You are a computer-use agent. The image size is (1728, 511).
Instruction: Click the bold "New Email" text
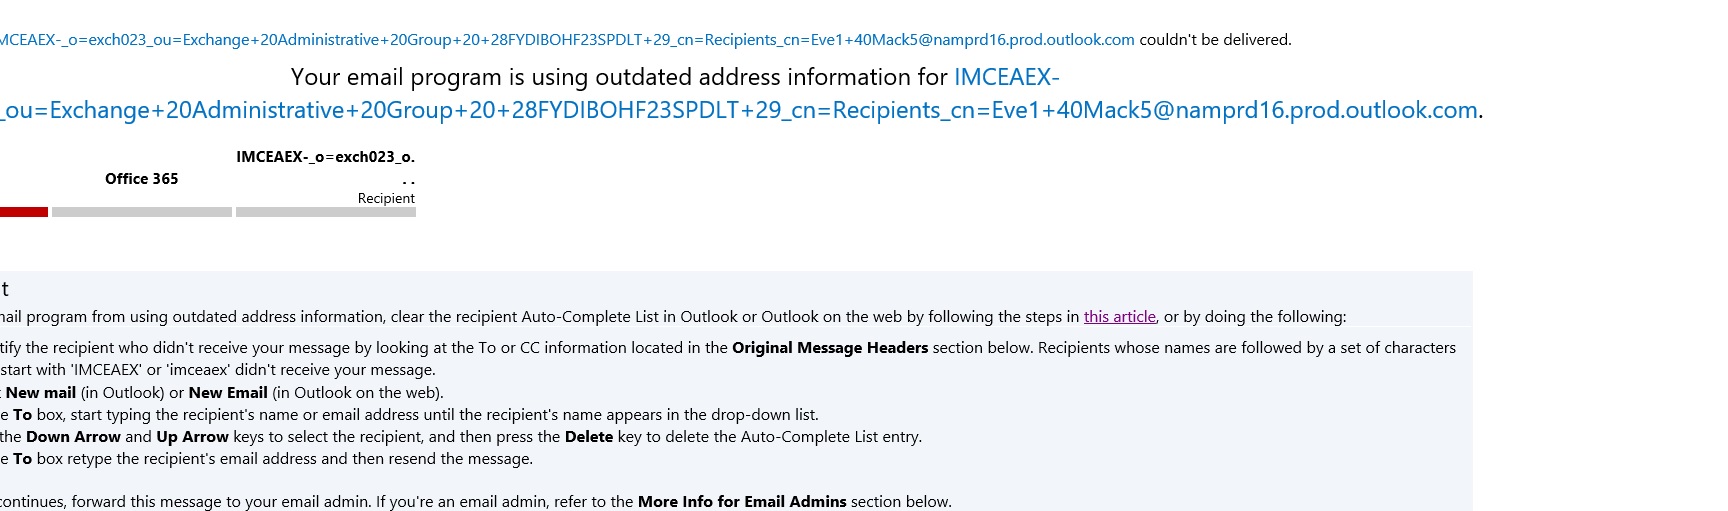point(228,393)
